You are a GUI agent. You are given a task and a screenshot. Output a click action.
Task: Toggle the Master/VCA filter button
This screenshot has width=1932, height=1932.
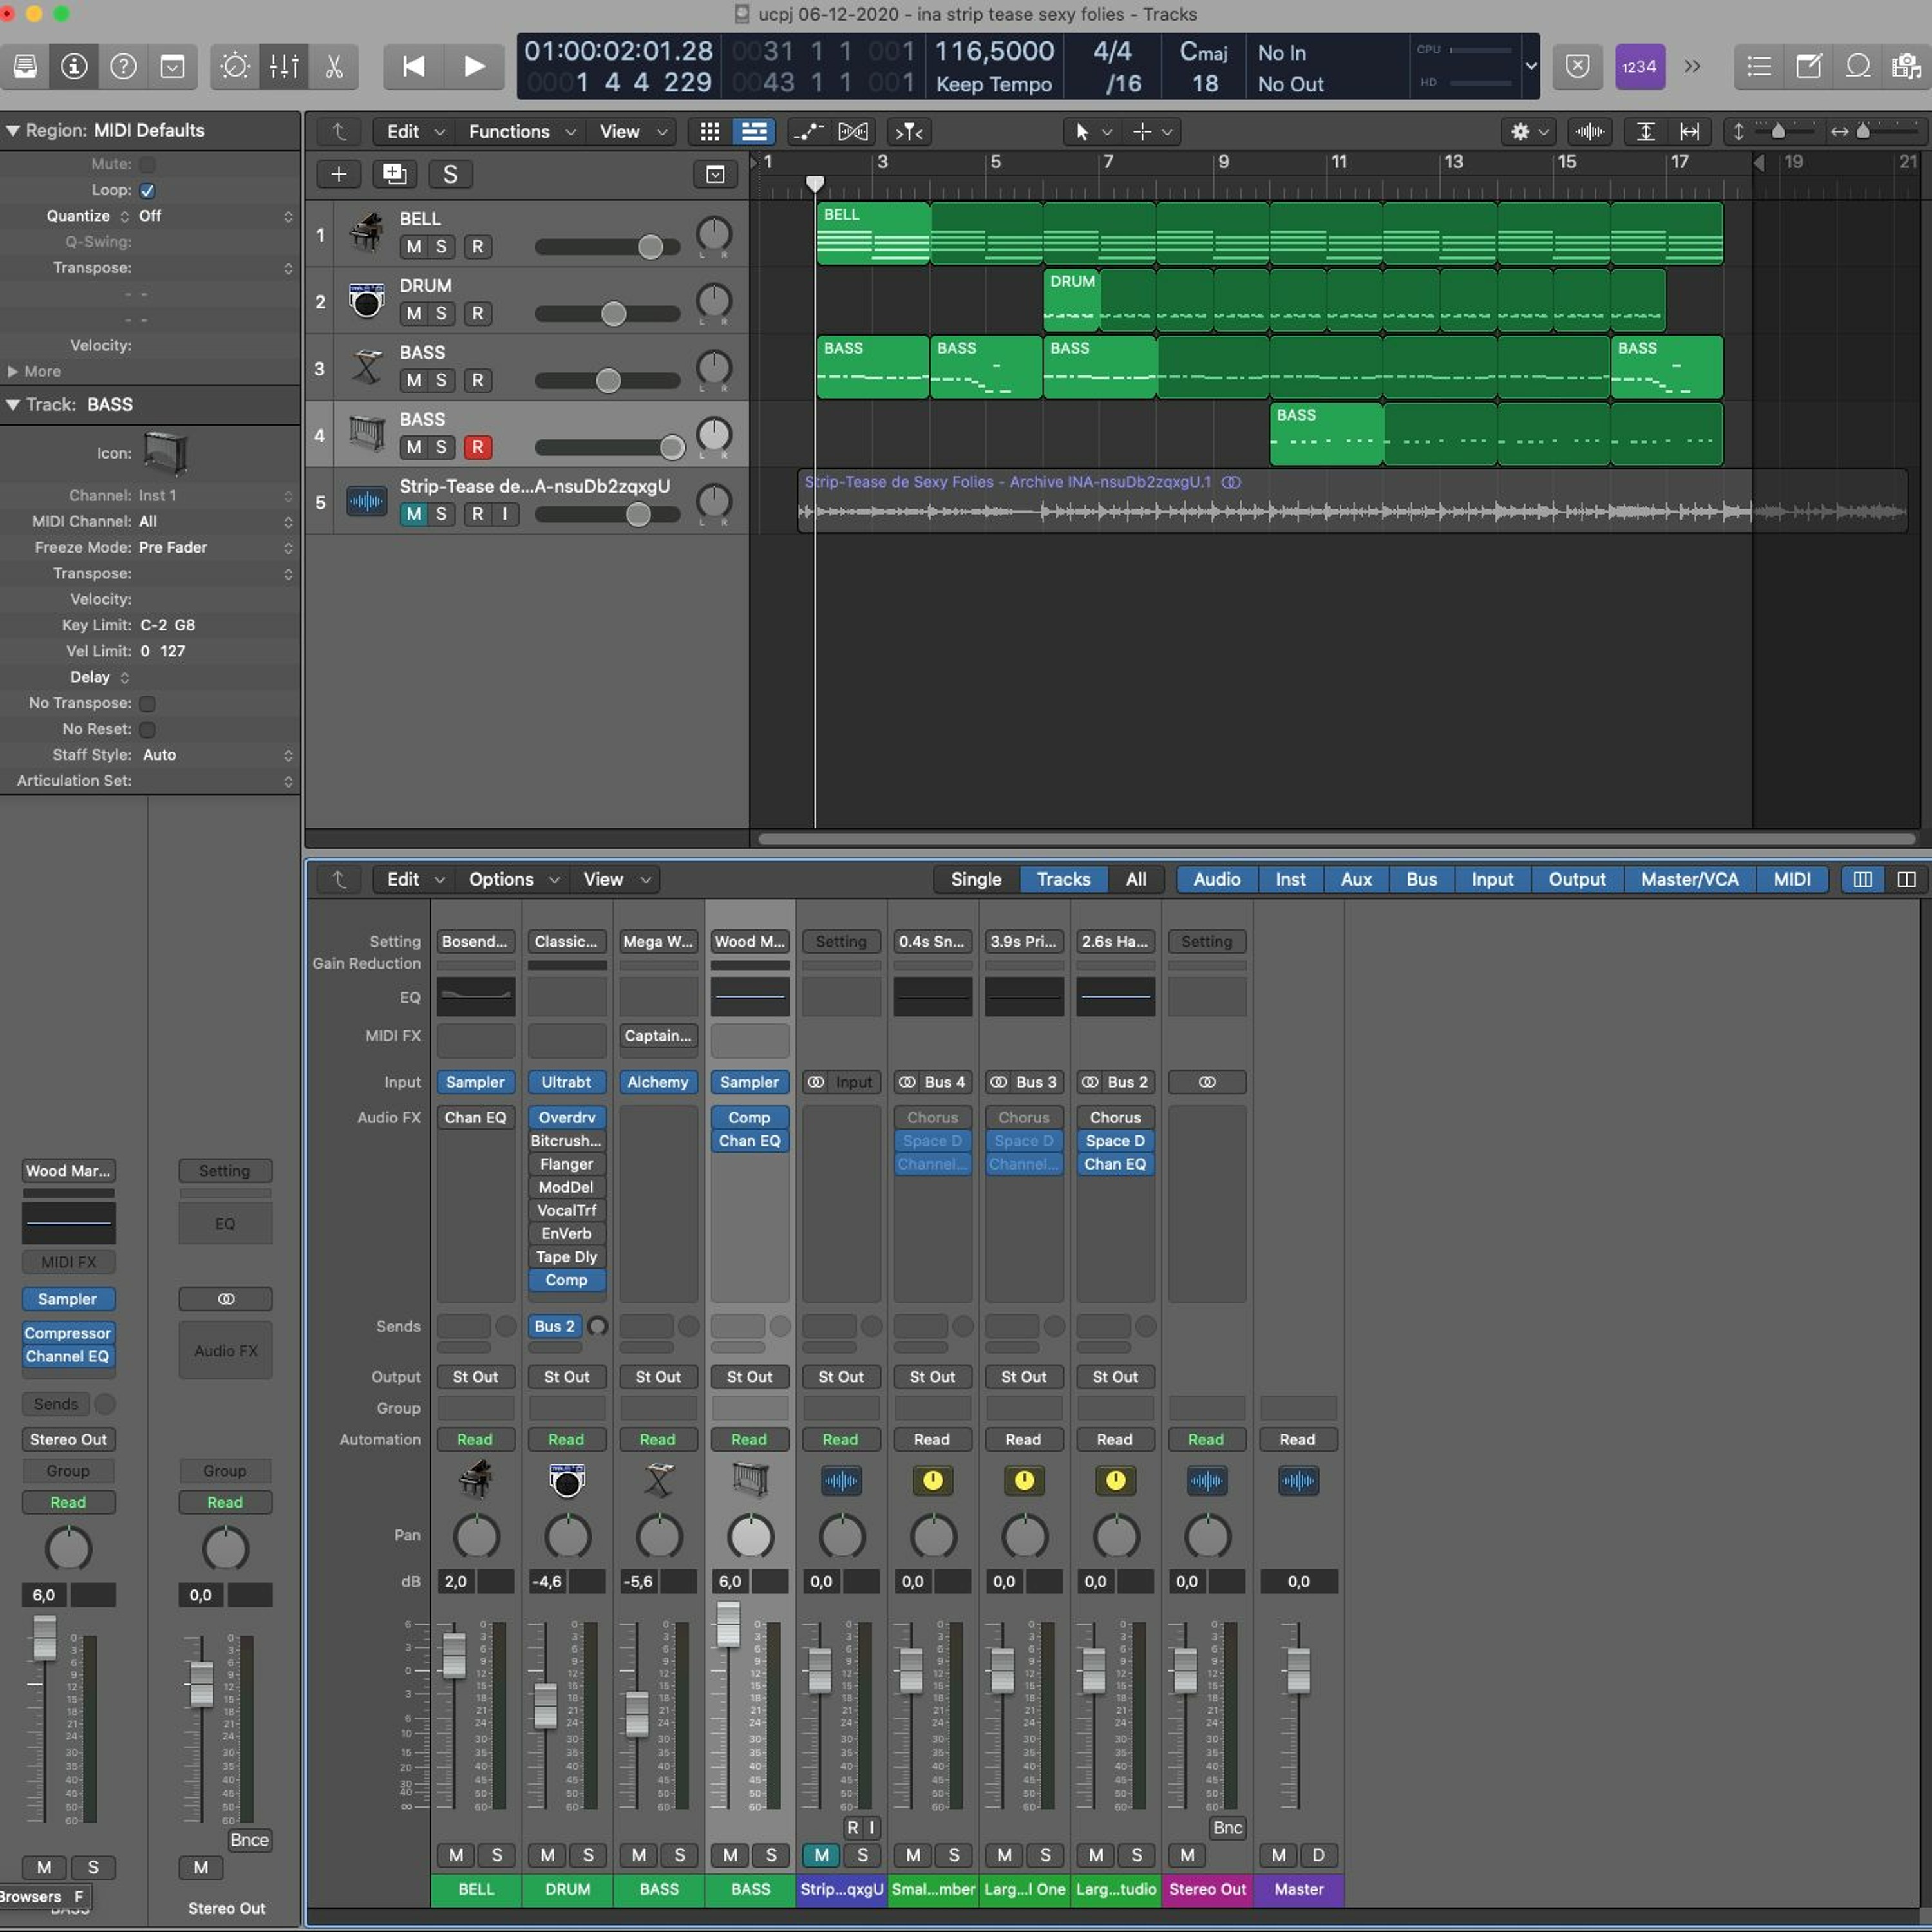point(1689,879)
